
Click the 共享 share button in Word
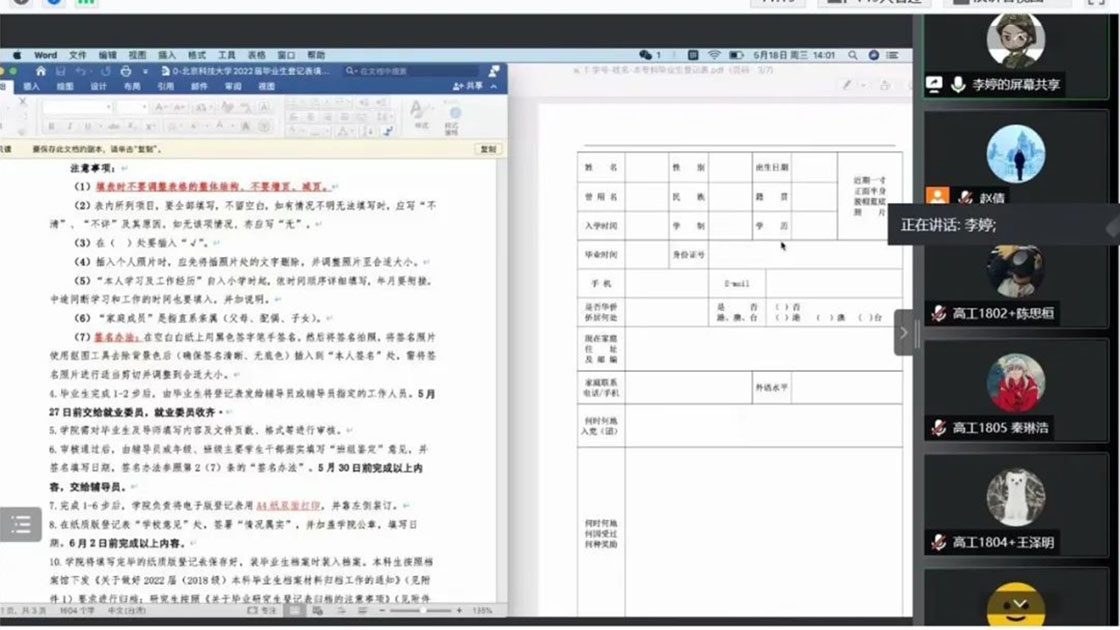(469, 86)
